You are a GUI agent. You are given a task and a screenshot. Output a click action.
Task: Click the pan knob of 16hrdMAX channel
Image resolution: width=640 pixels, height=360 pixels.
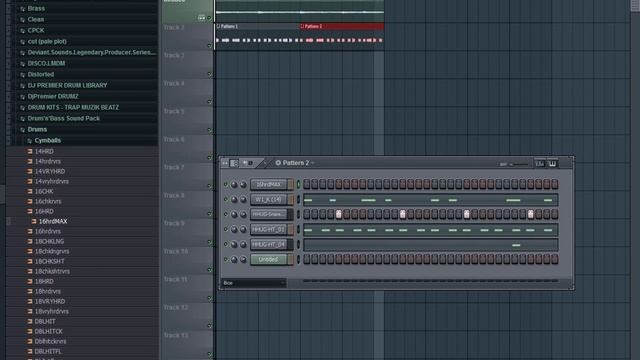pyautogui.click(x=234, y=184)
